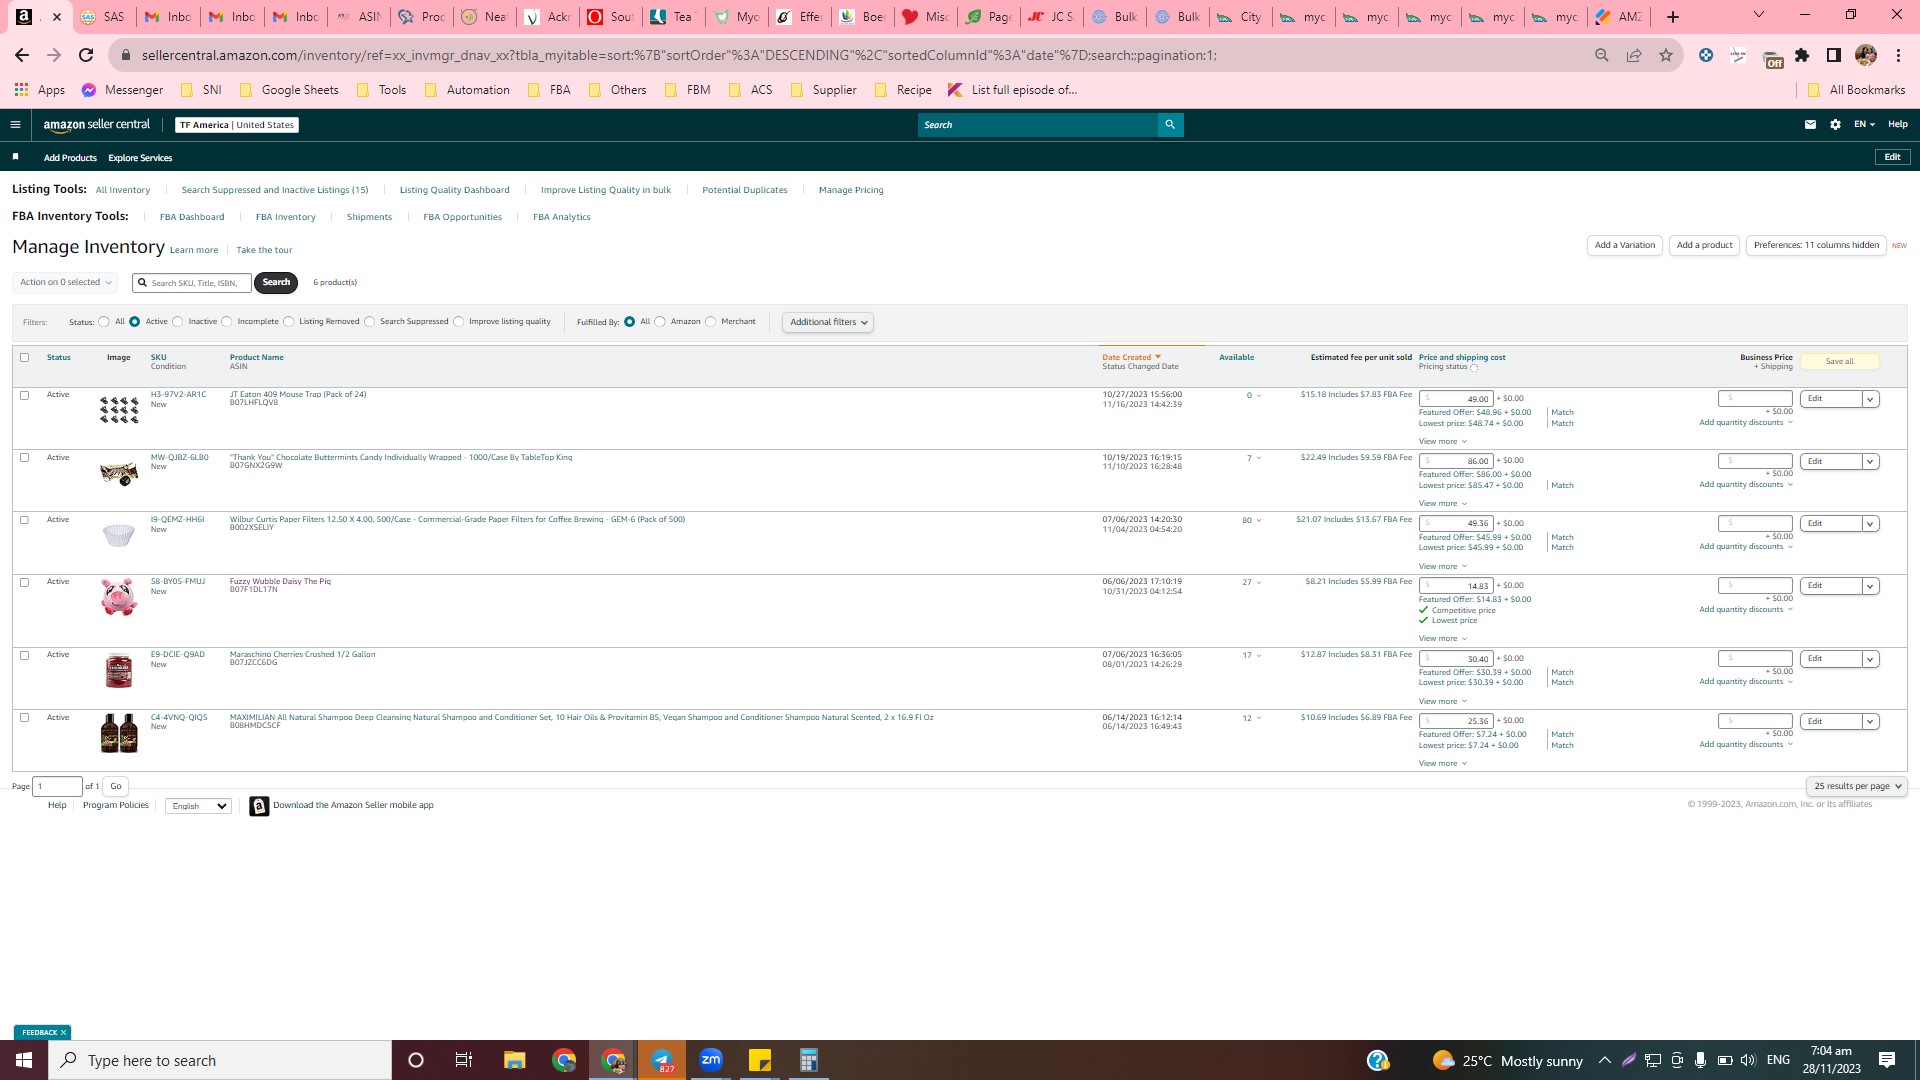Open the Manage Pricing listing tool
Image resolution: width=1920 pixels, height=1080 pixels.
[x=851, y=190]
